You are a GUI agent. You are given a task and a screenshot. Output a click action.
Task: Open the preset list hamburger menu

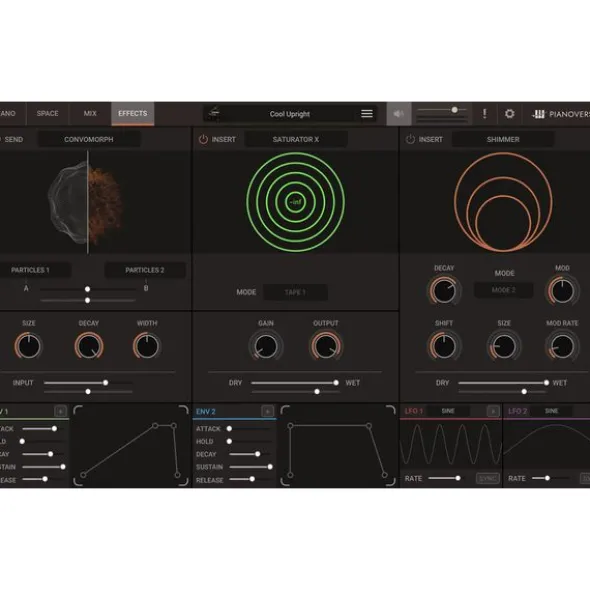click(366, 113)
